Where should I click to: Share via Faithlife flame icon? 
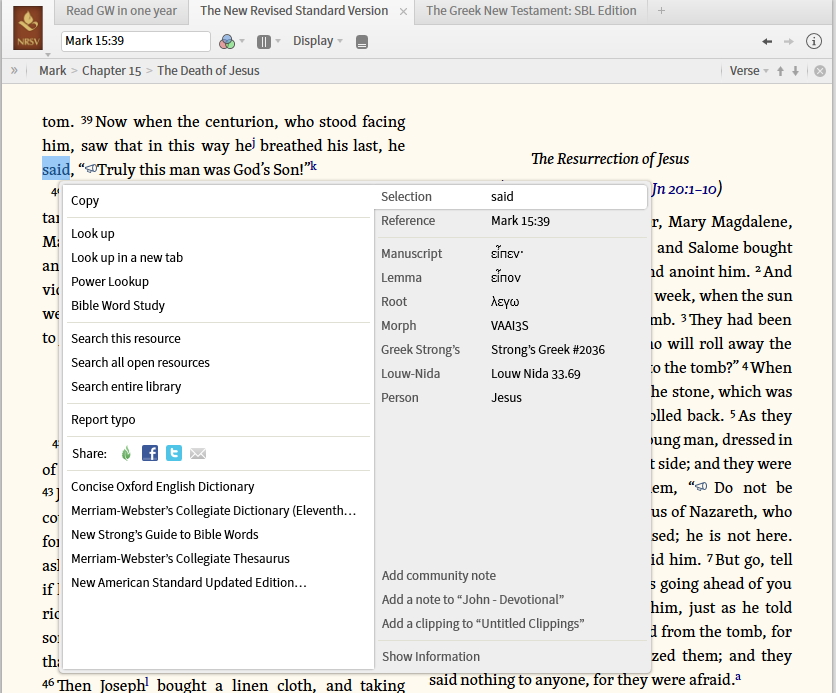[x=126, y=453]
